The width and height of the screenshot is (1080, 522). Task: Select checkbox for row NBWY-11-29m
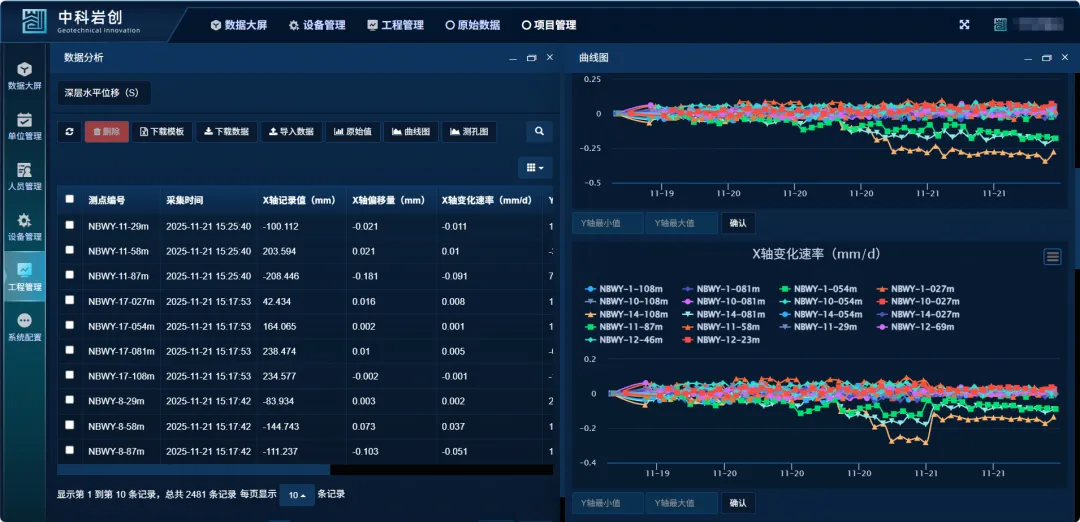(69, 225)
